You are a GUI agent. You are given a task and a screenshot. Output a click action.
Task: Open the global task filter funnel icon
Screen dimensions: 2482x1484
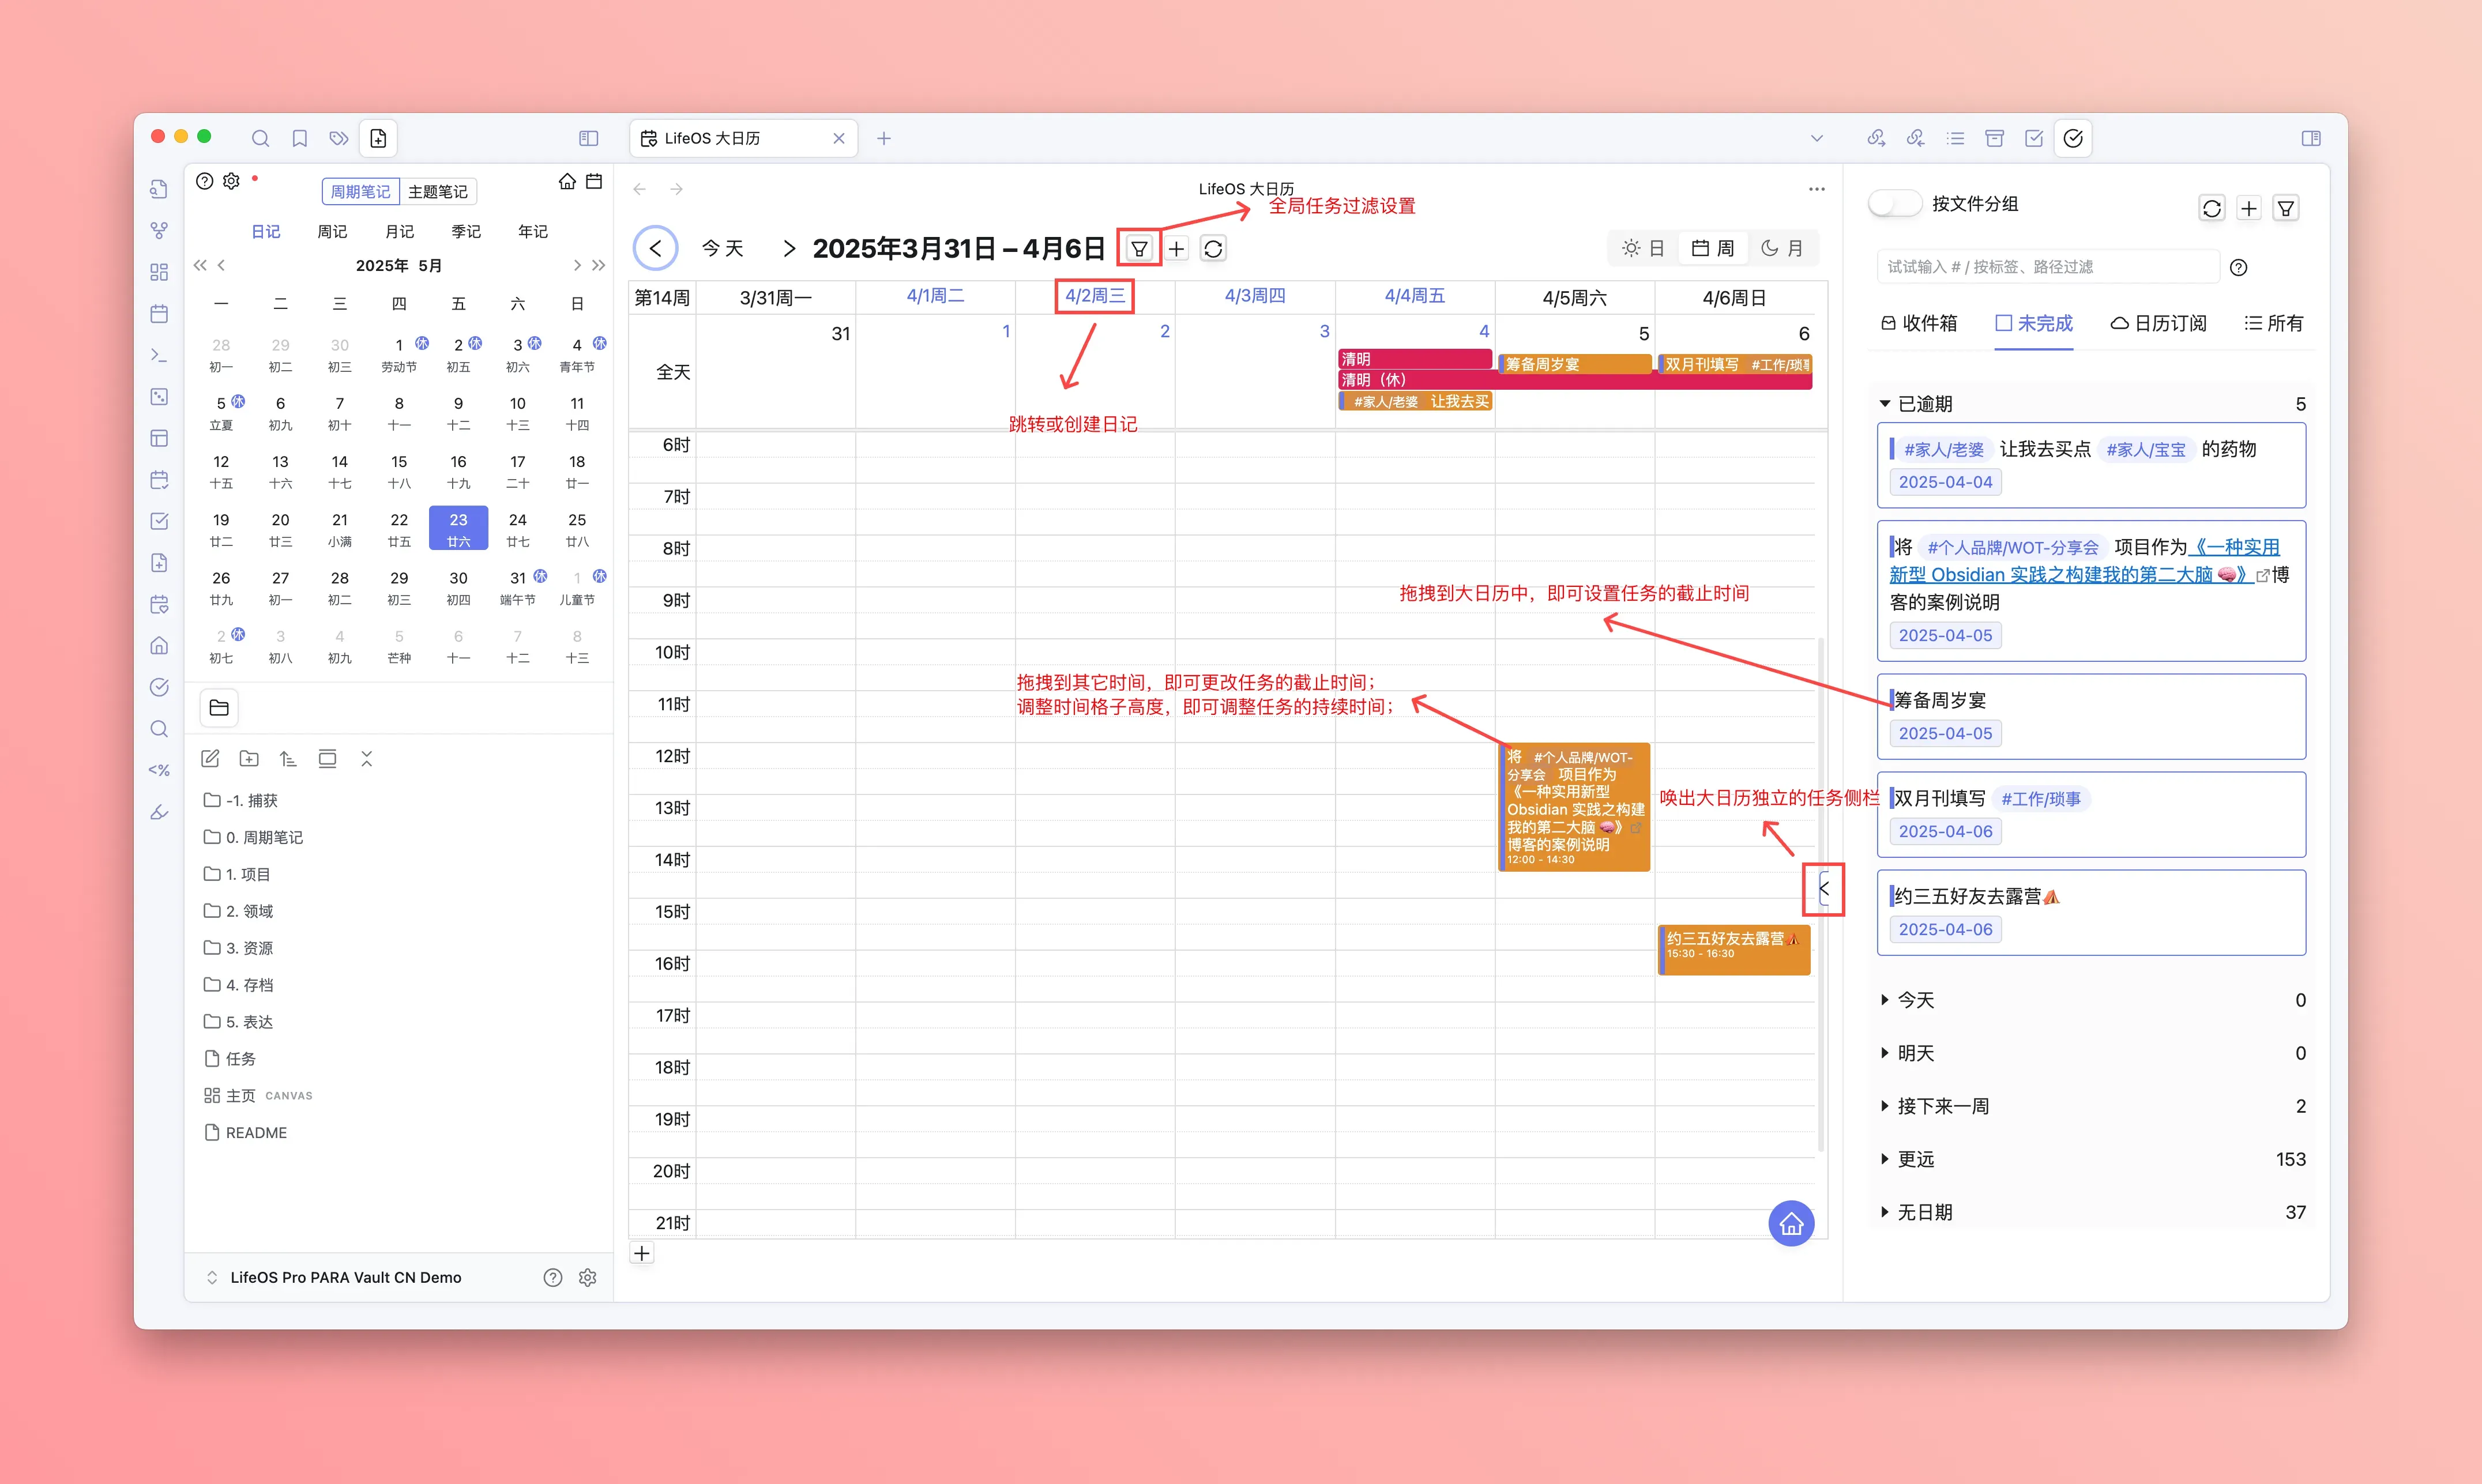click(1139, 248)
